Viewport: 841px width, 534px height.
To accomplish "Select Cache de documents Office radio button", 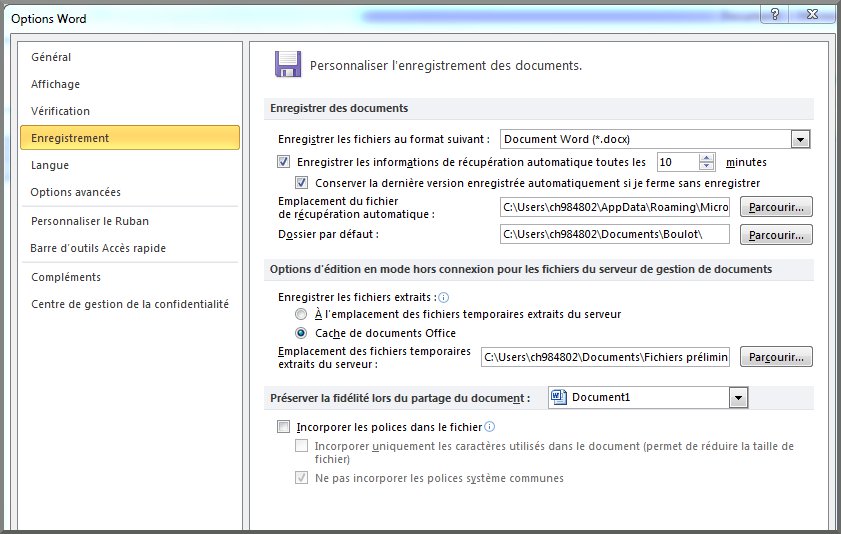I will 302,333.
